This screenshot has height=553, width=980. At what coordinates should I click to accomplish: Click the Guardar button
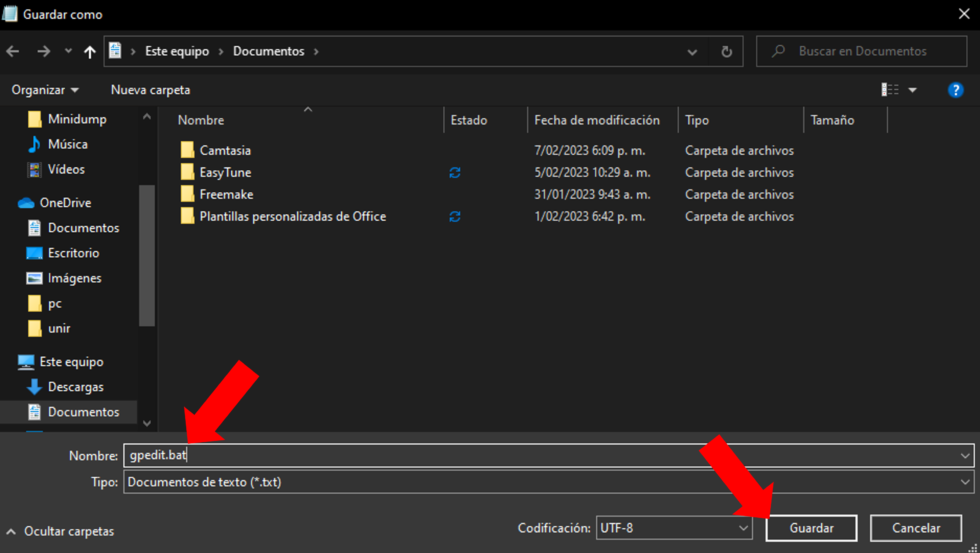[811, 528]
